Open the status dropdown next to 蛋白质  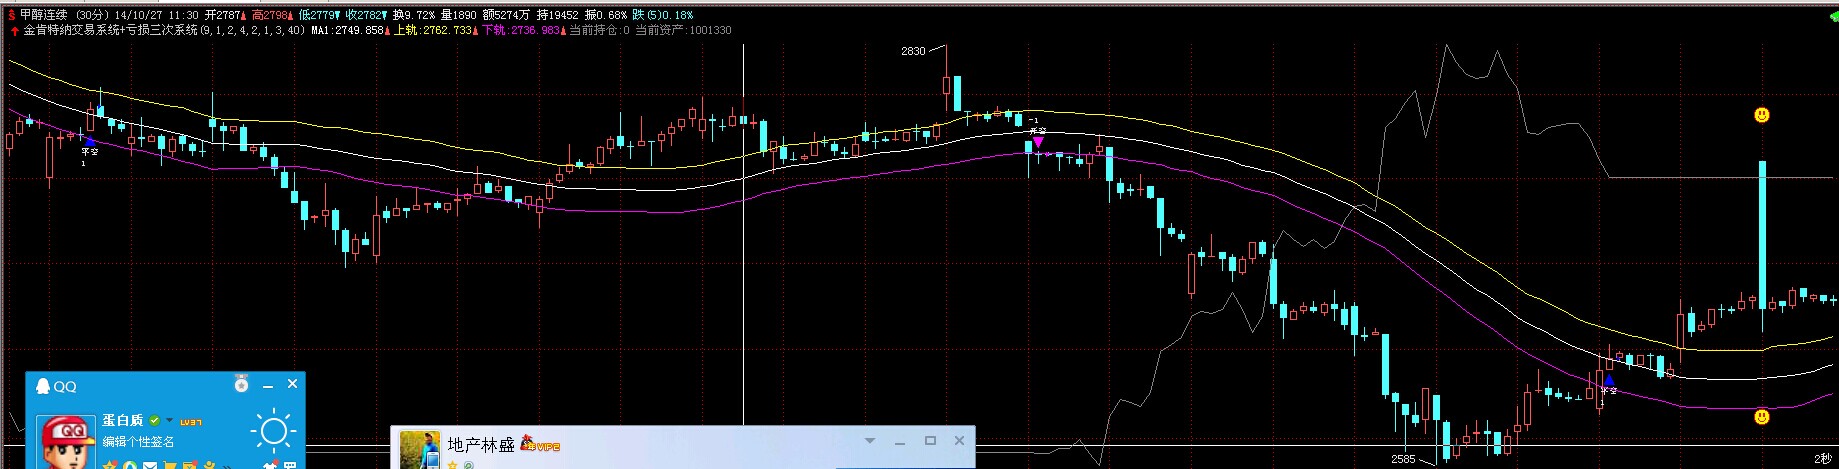click(170, 421)
